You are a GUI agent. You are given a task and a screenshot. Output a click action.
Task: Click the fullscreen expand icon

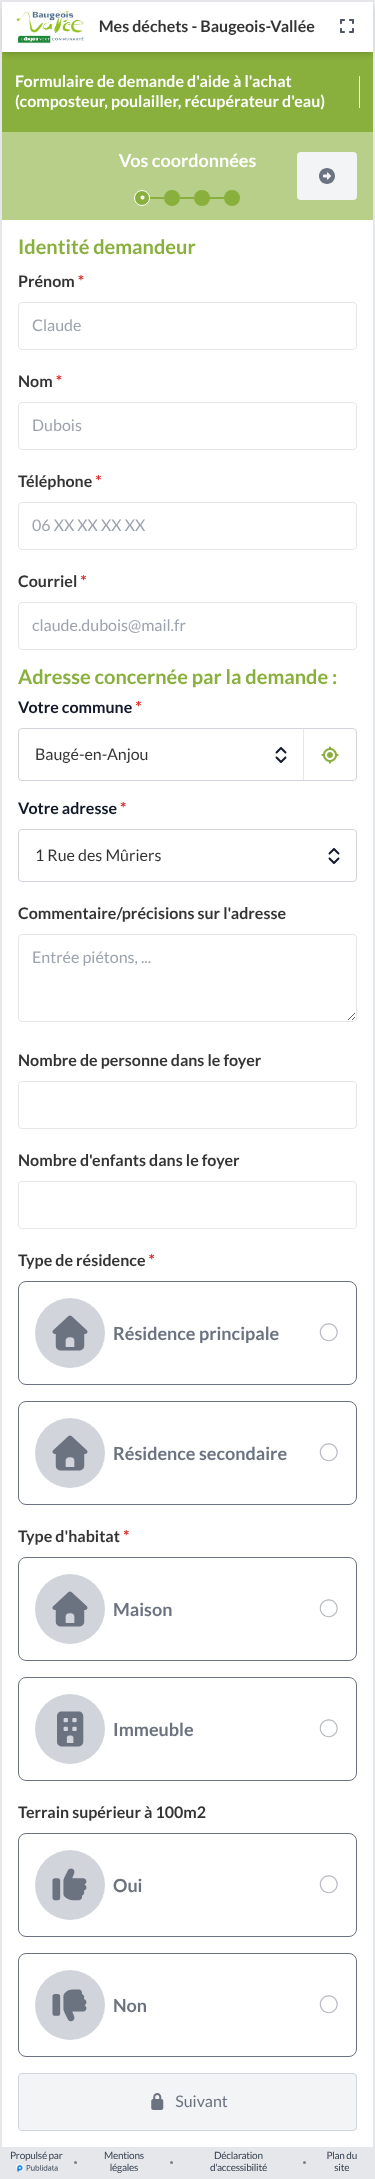click(x=347, y=26)
